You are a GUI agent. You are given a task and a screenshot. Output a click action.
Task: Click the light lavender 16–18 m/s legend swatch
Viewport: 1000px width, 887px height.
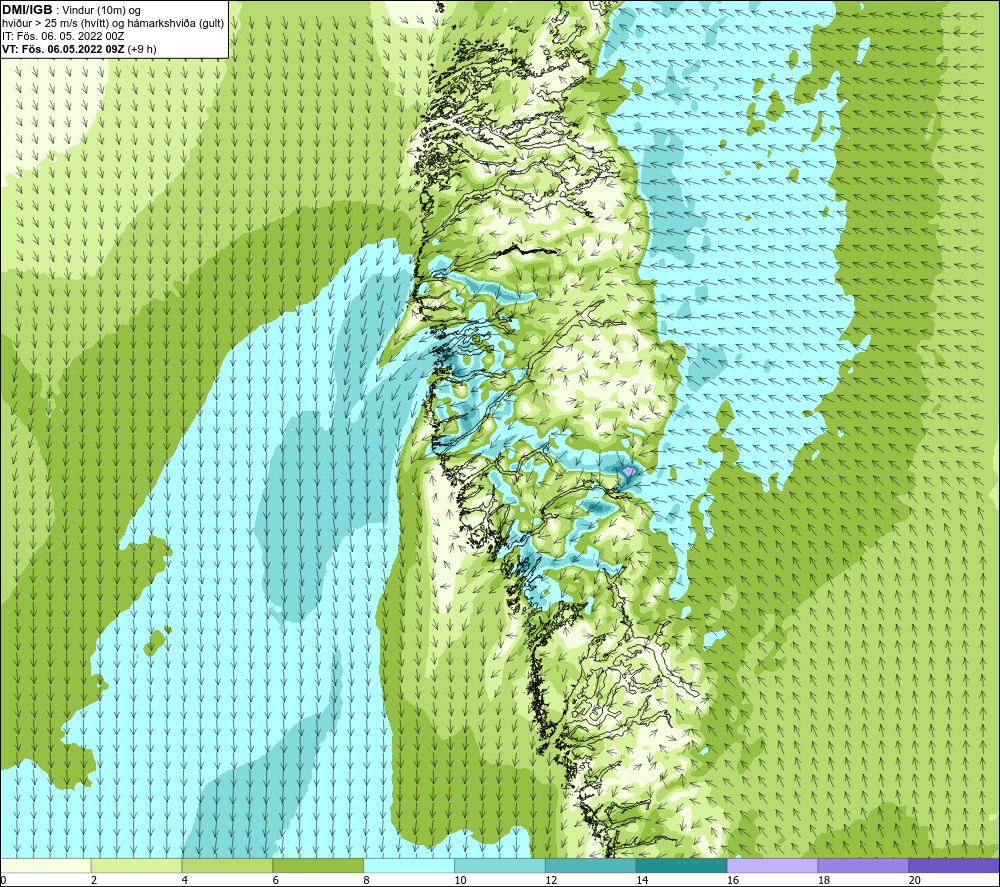772,865
